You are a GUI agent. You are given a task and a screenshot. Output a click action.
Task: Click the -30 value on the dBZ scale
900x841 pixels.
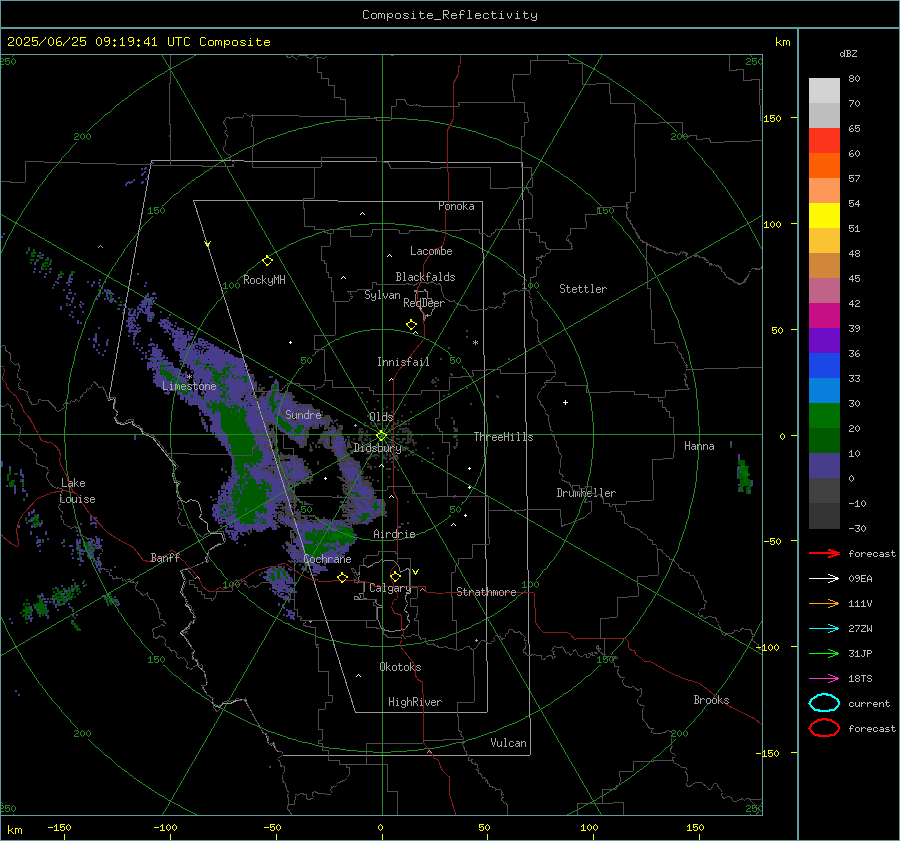pos(857,528)
